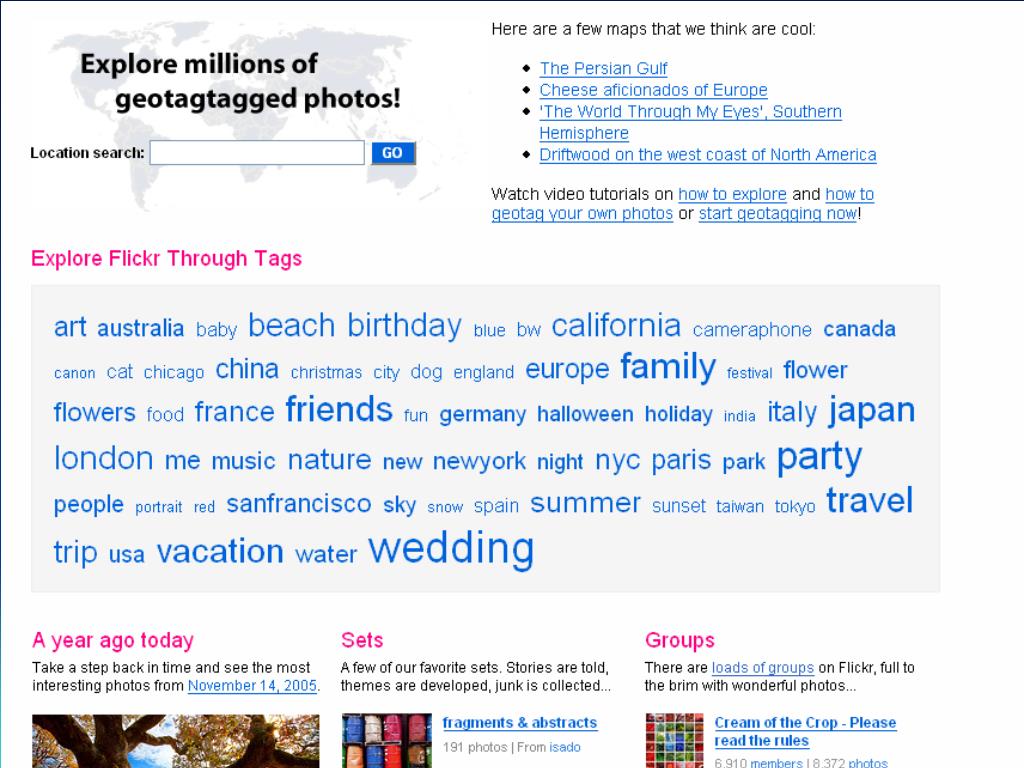
Task: Open The Persian Gulf map link
Action: point(603,69)
